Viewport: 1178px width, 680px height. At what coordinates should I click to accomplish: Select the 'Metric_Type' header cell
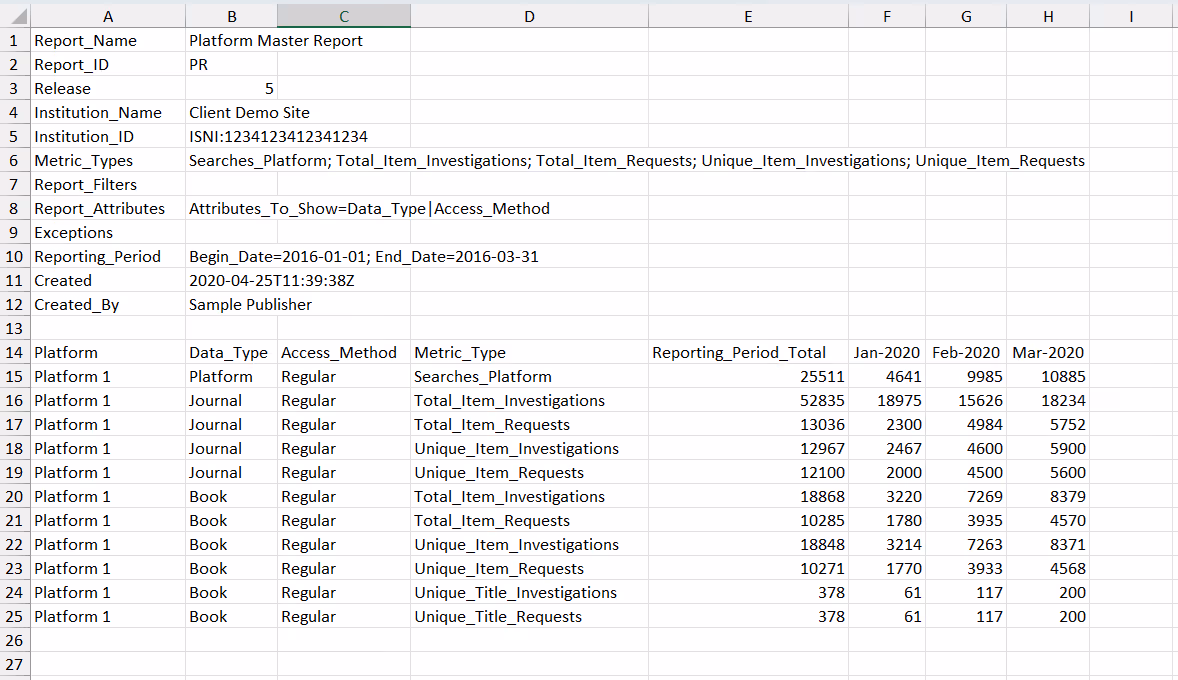click(x=529, y=352)
